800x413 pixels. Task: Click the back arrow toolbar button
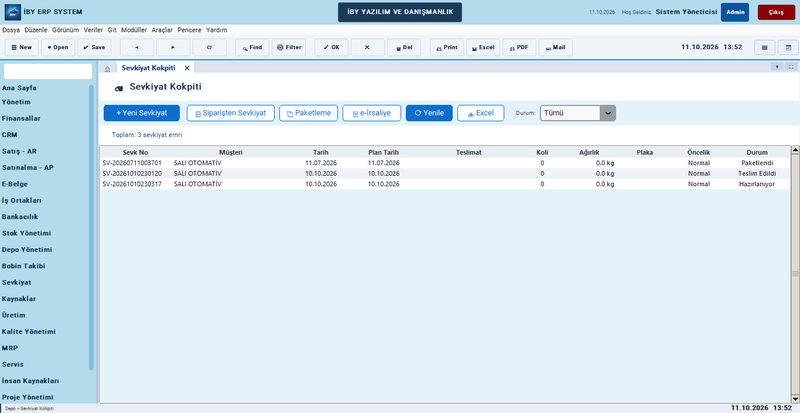pyautogui.click(x=137, y=47)
